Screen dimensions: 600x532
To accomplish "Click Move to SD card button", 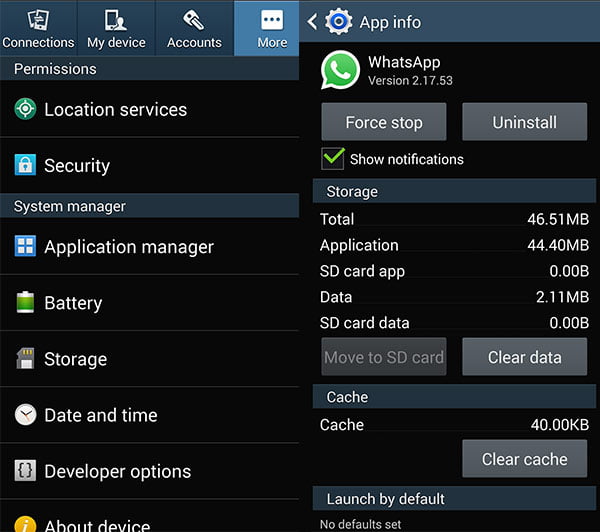I will coord(384,357).
